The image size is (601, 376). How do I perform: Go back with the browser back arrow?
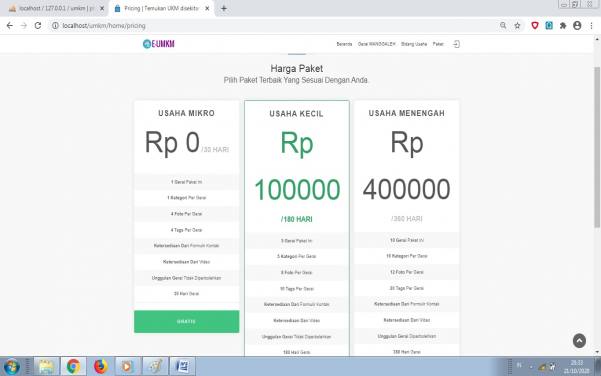point(10,26)
